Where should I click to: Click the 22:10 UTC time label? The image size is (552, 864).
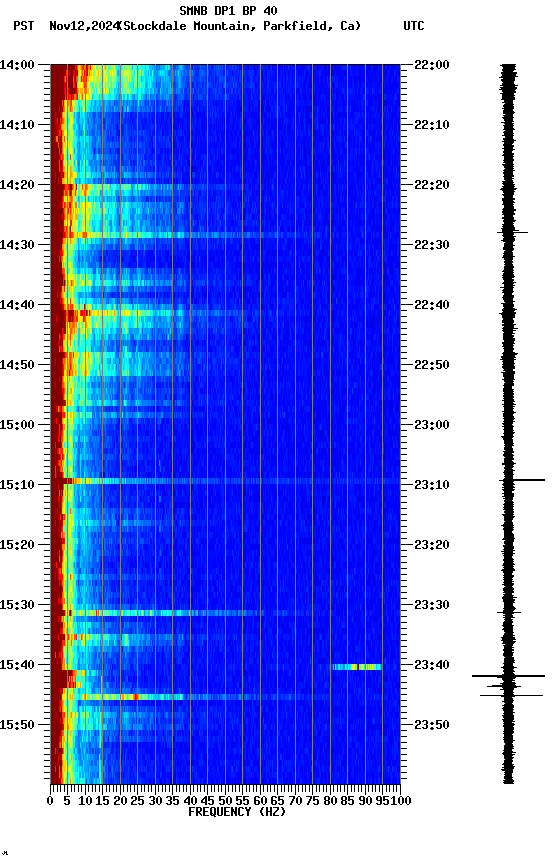(x=432, y=125)
